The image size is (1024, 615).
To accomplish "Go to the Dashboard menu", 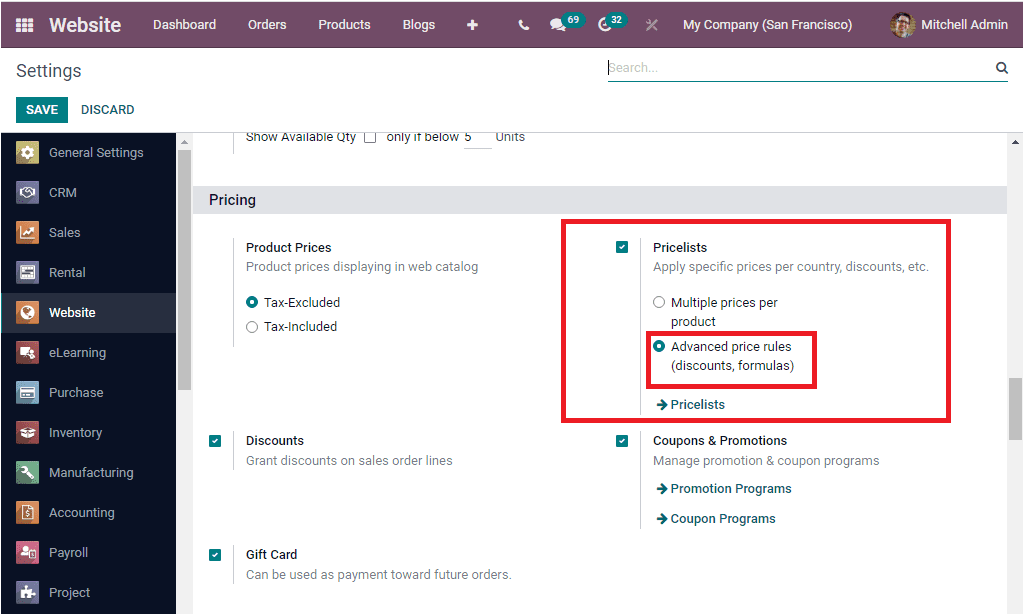I will (184, 25).
